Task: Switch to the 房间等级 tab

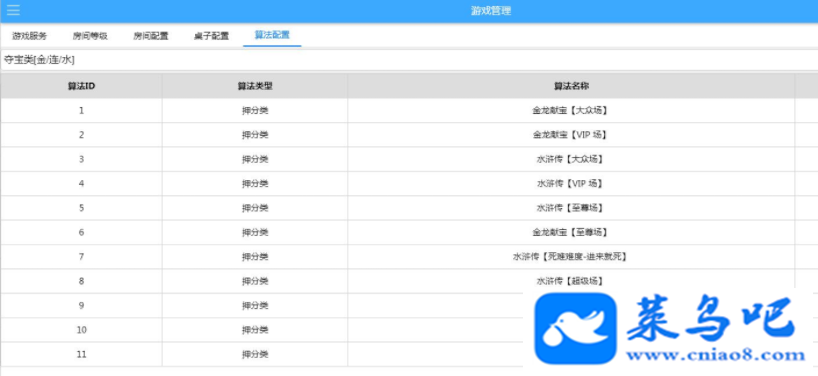Action: (x=90, y=37)
